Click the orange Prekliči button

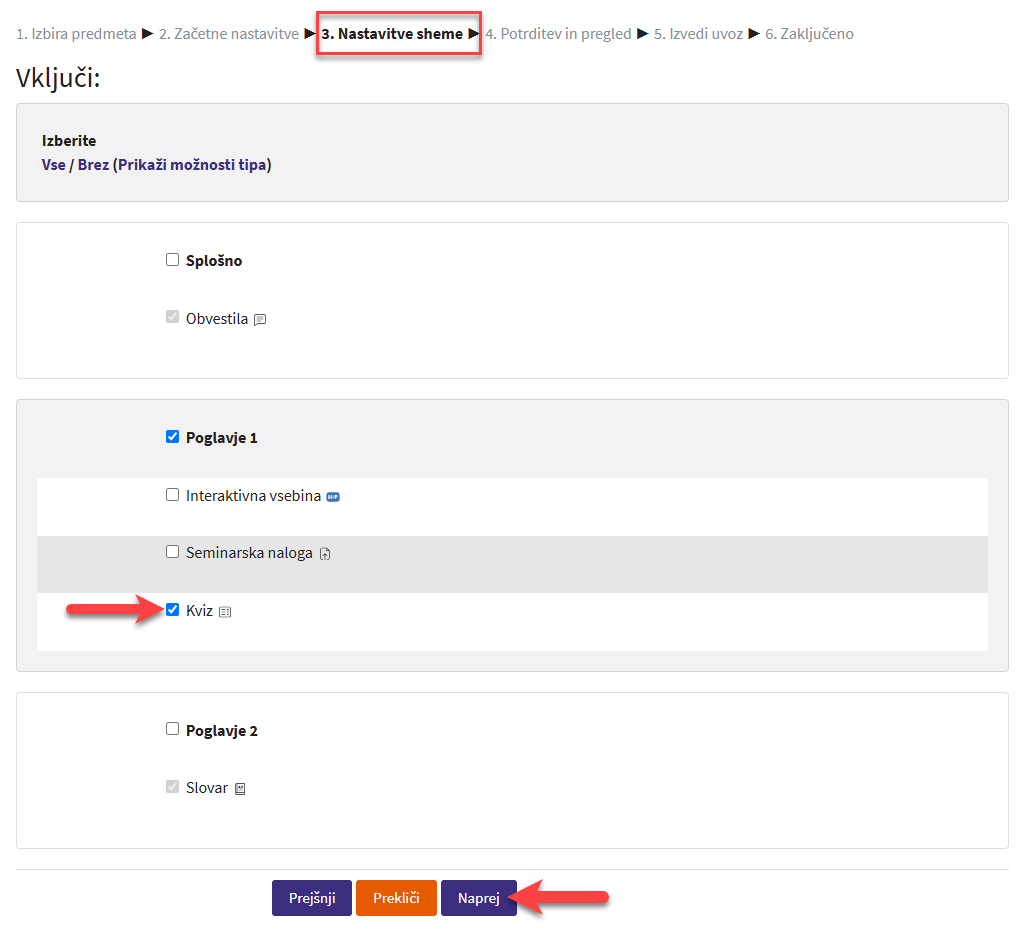coord(396,898)
